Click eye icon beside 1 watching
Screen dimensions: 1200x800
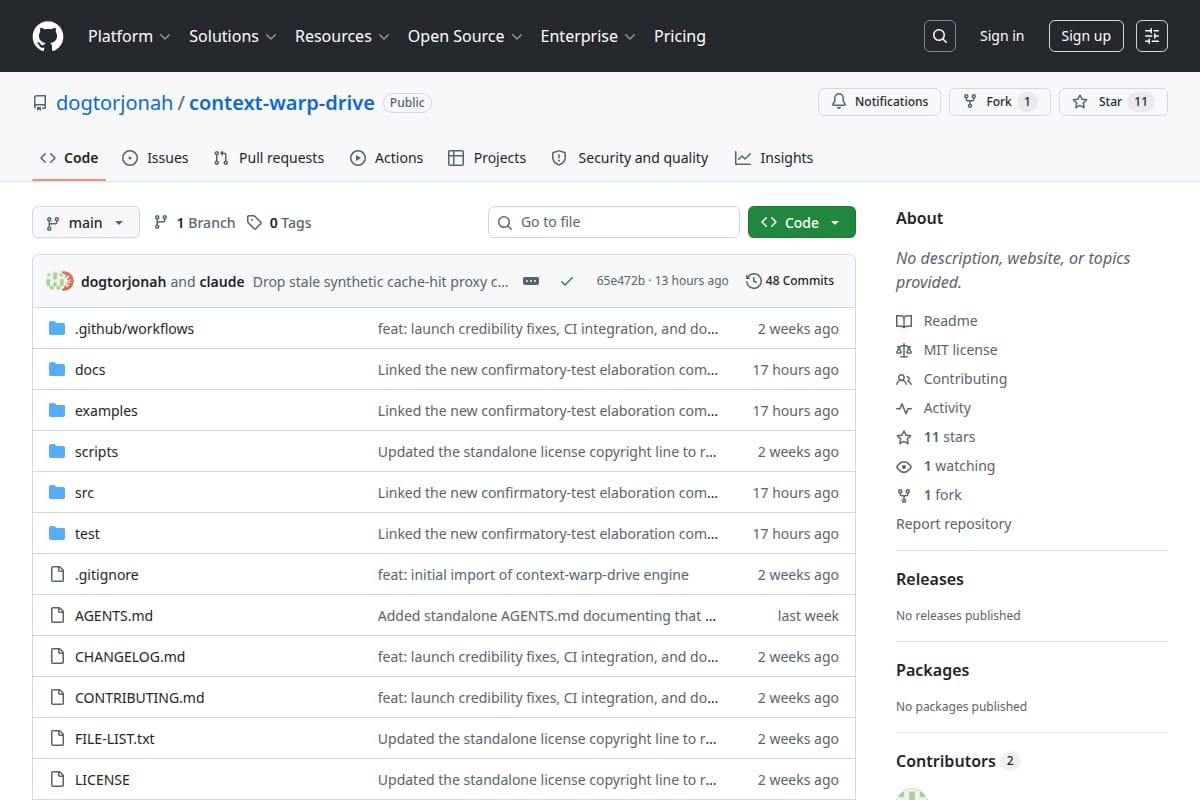tap(904, 466)
